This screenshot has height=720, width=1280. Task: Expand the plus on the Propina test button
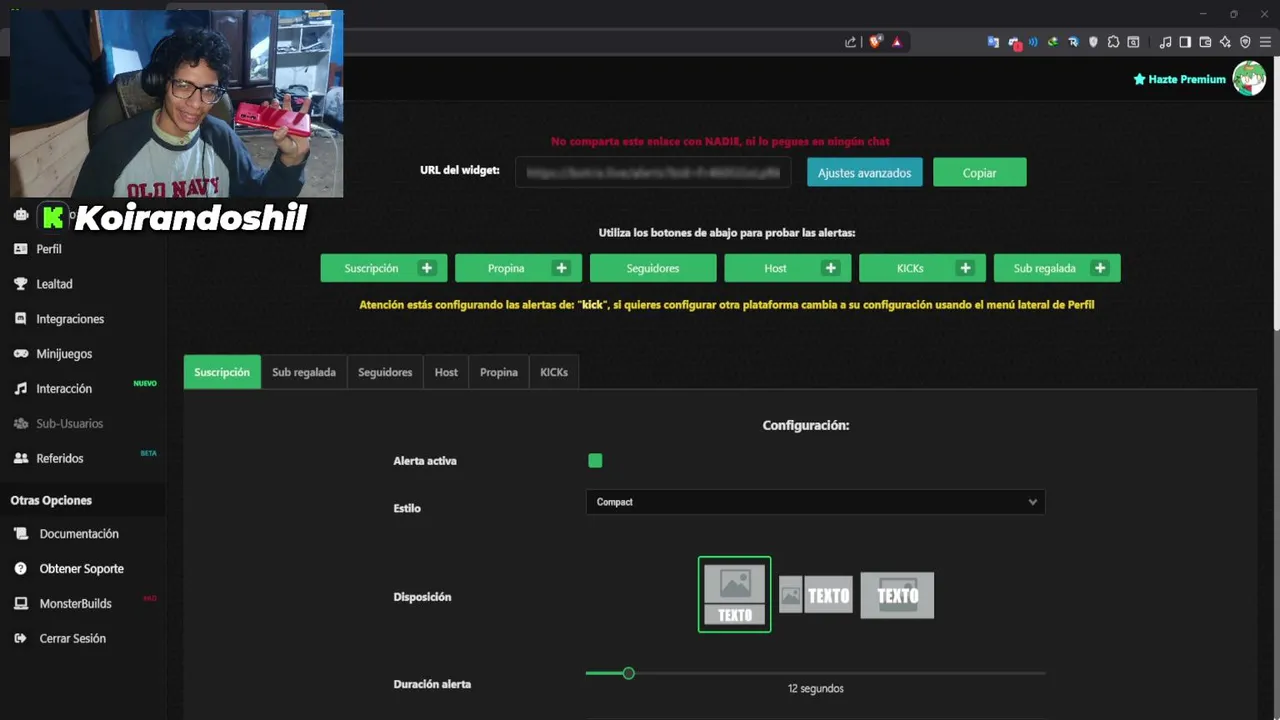[561, 268]
